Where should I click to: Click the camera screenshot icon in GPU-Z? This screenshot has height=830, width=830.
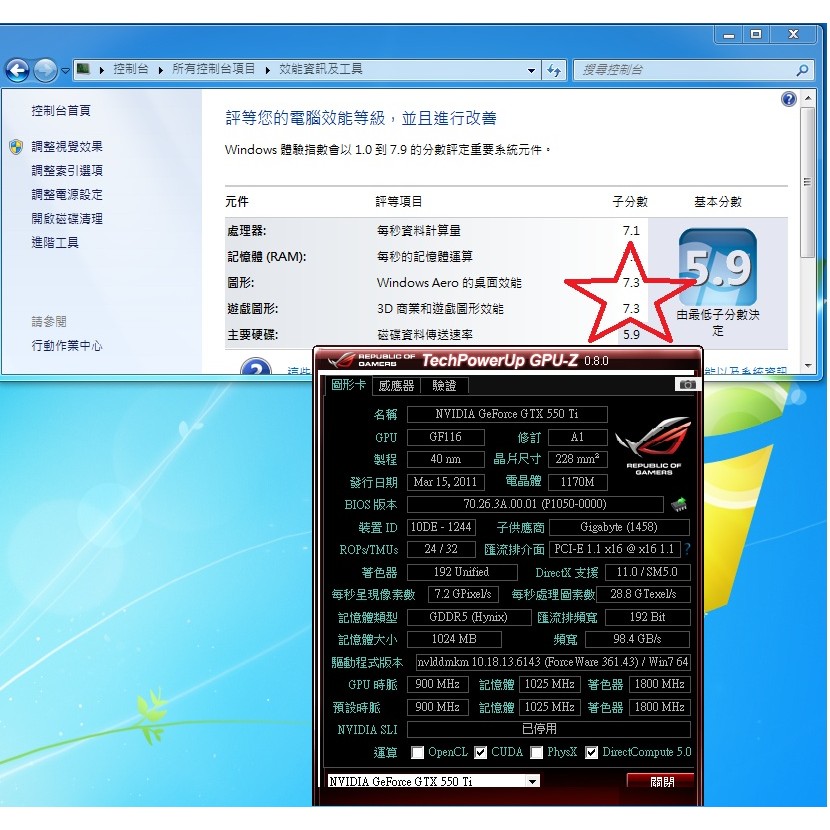(688, 384)
